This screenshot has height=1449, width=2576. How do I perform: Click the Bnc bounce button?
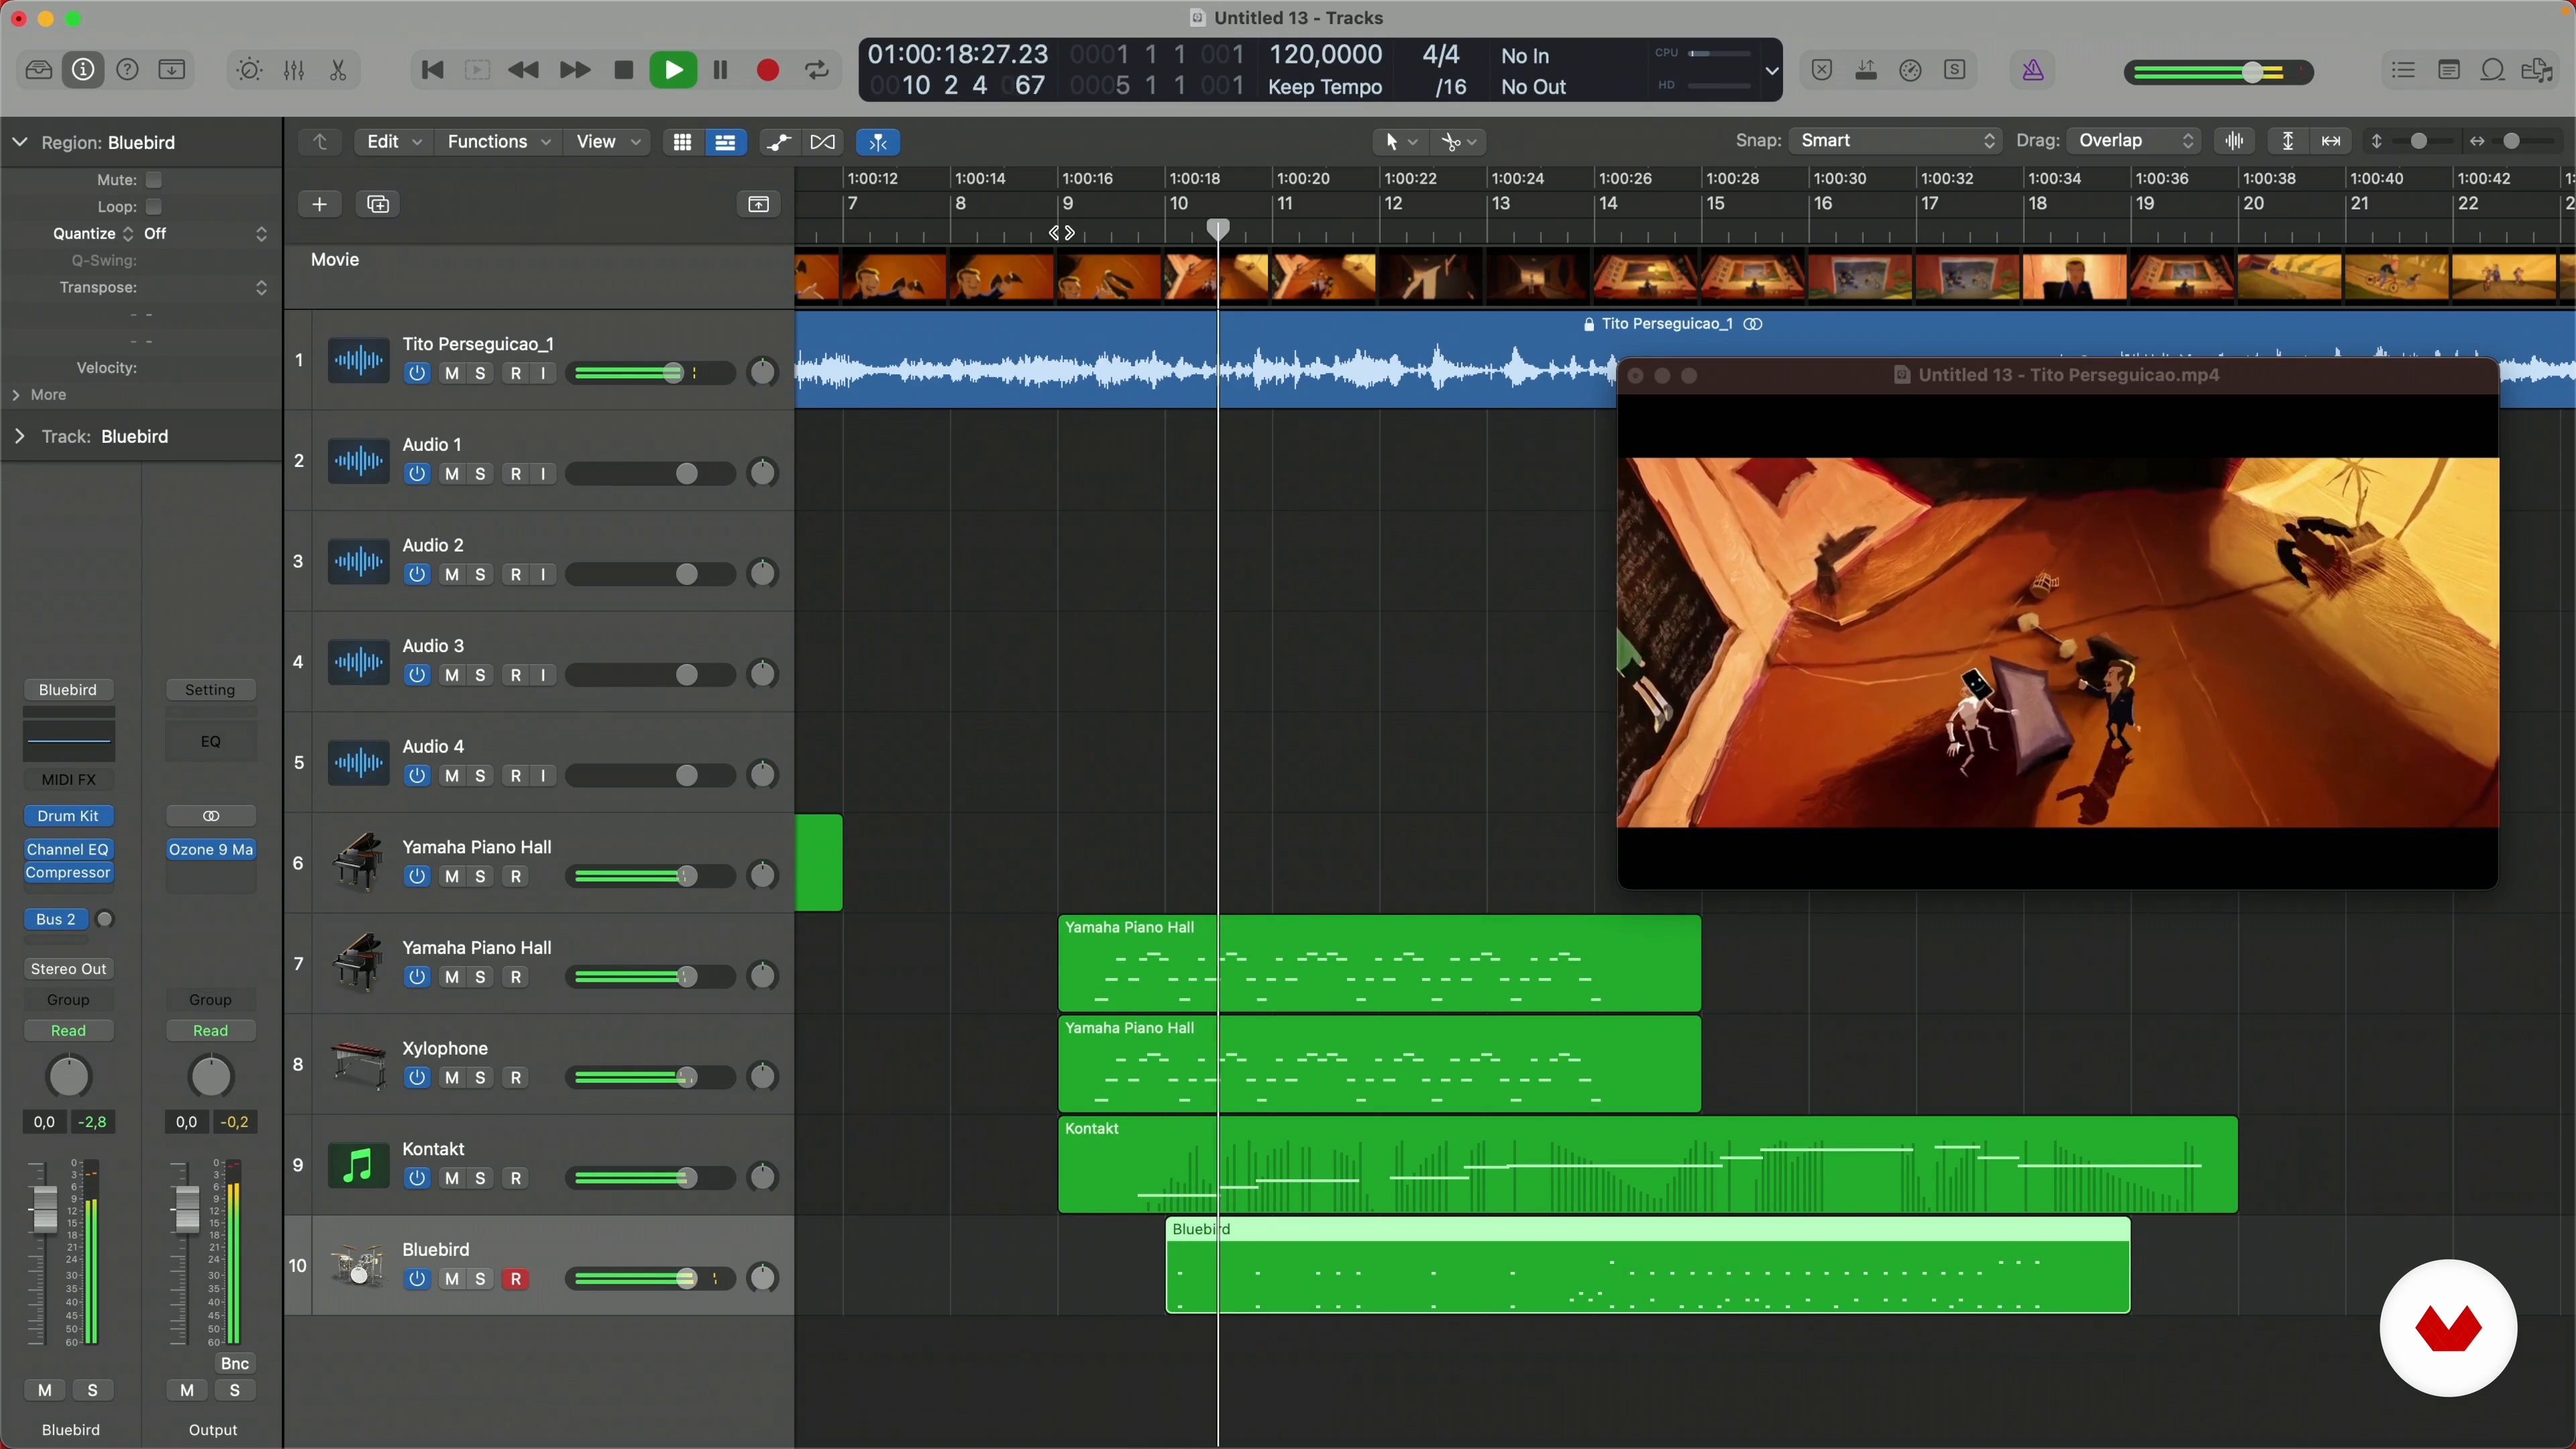[235, 1363]
